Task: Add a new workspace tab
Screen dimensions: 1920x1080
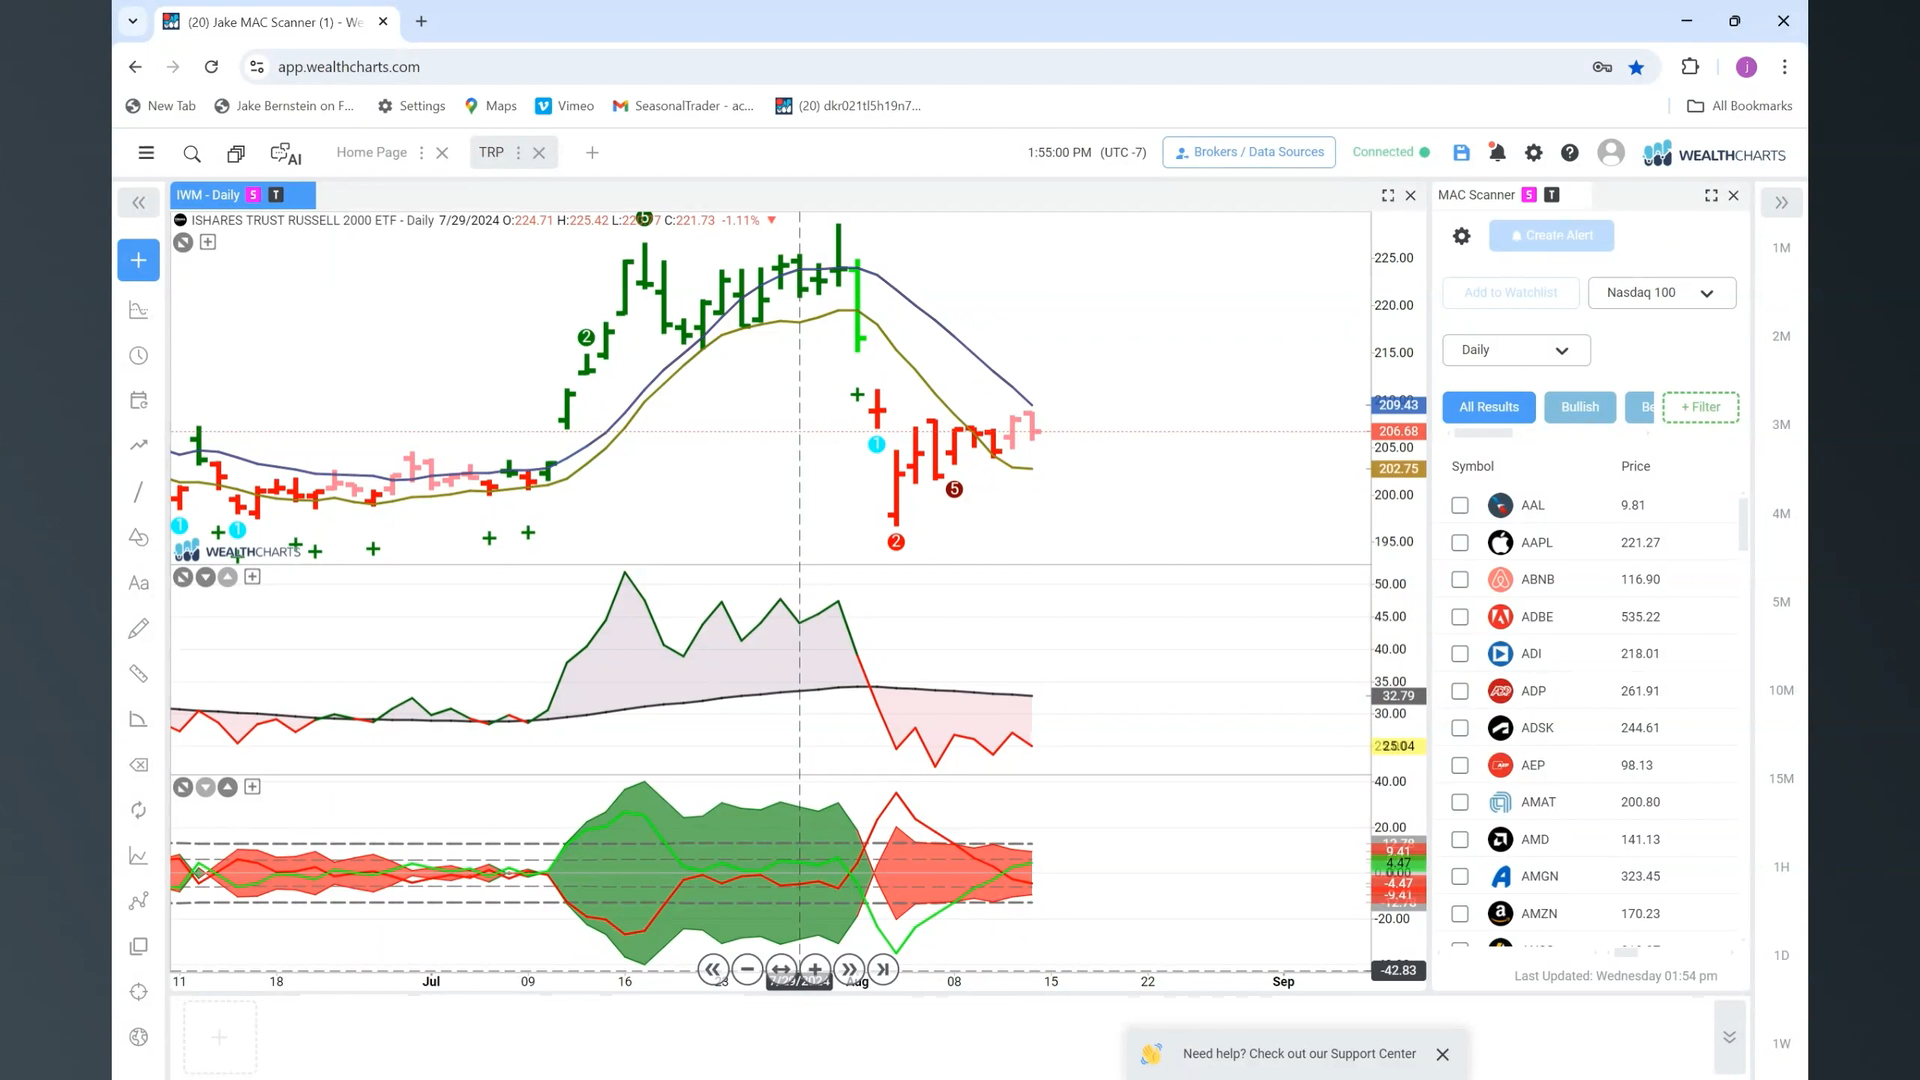Action: 592,153
